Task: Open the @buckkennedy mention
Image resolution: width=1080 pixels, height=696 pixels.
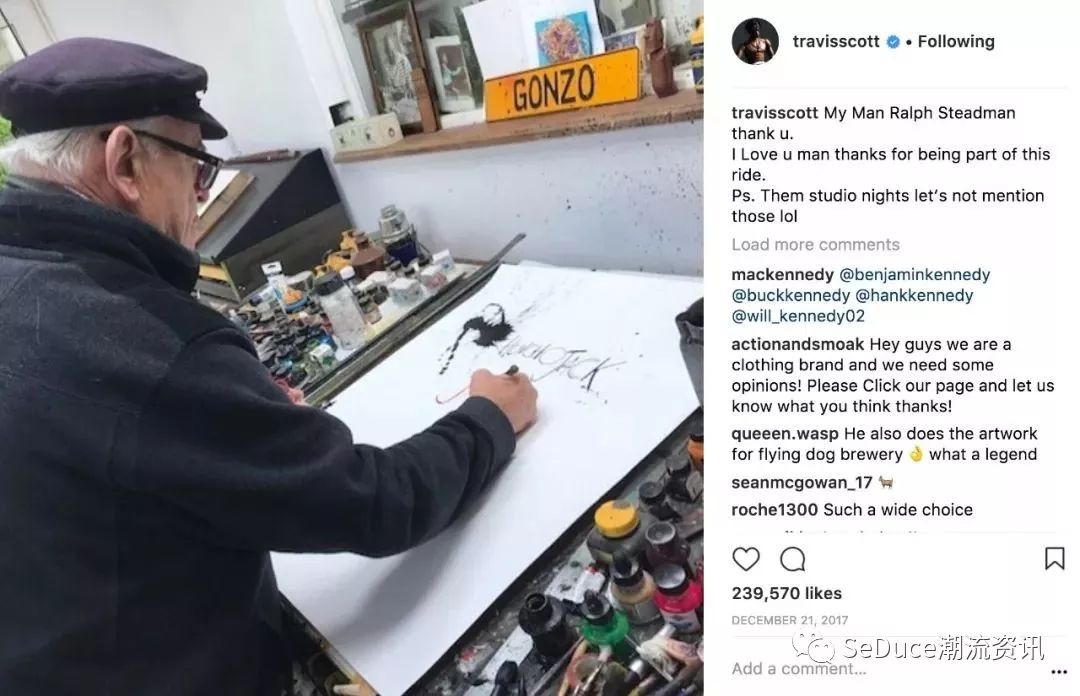Action: 791,295
